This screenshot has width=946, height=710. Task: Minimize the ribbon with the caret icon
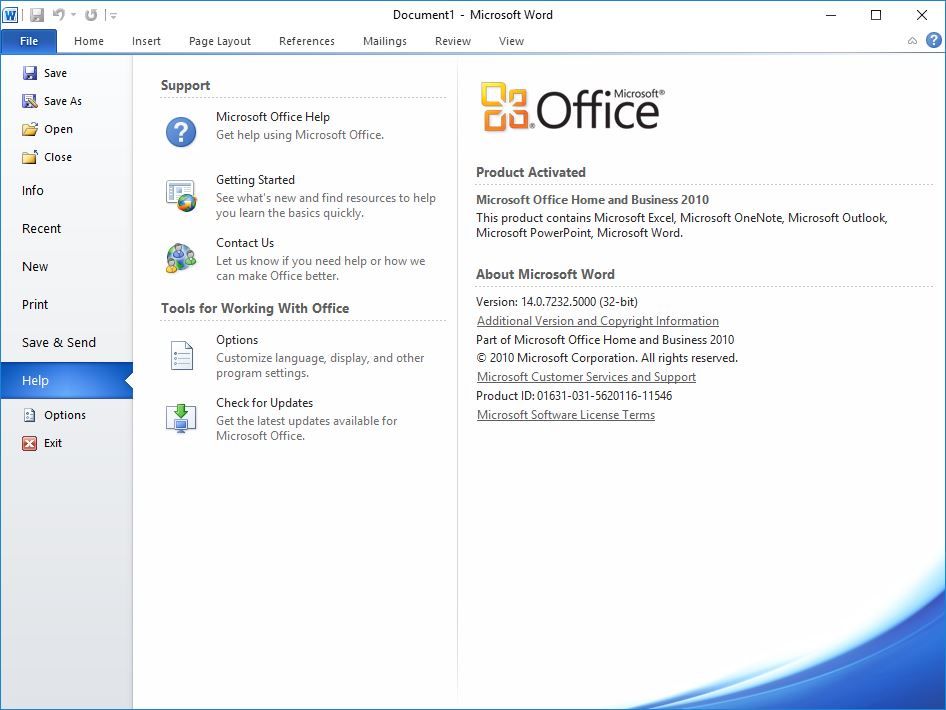tap(912, 41)
